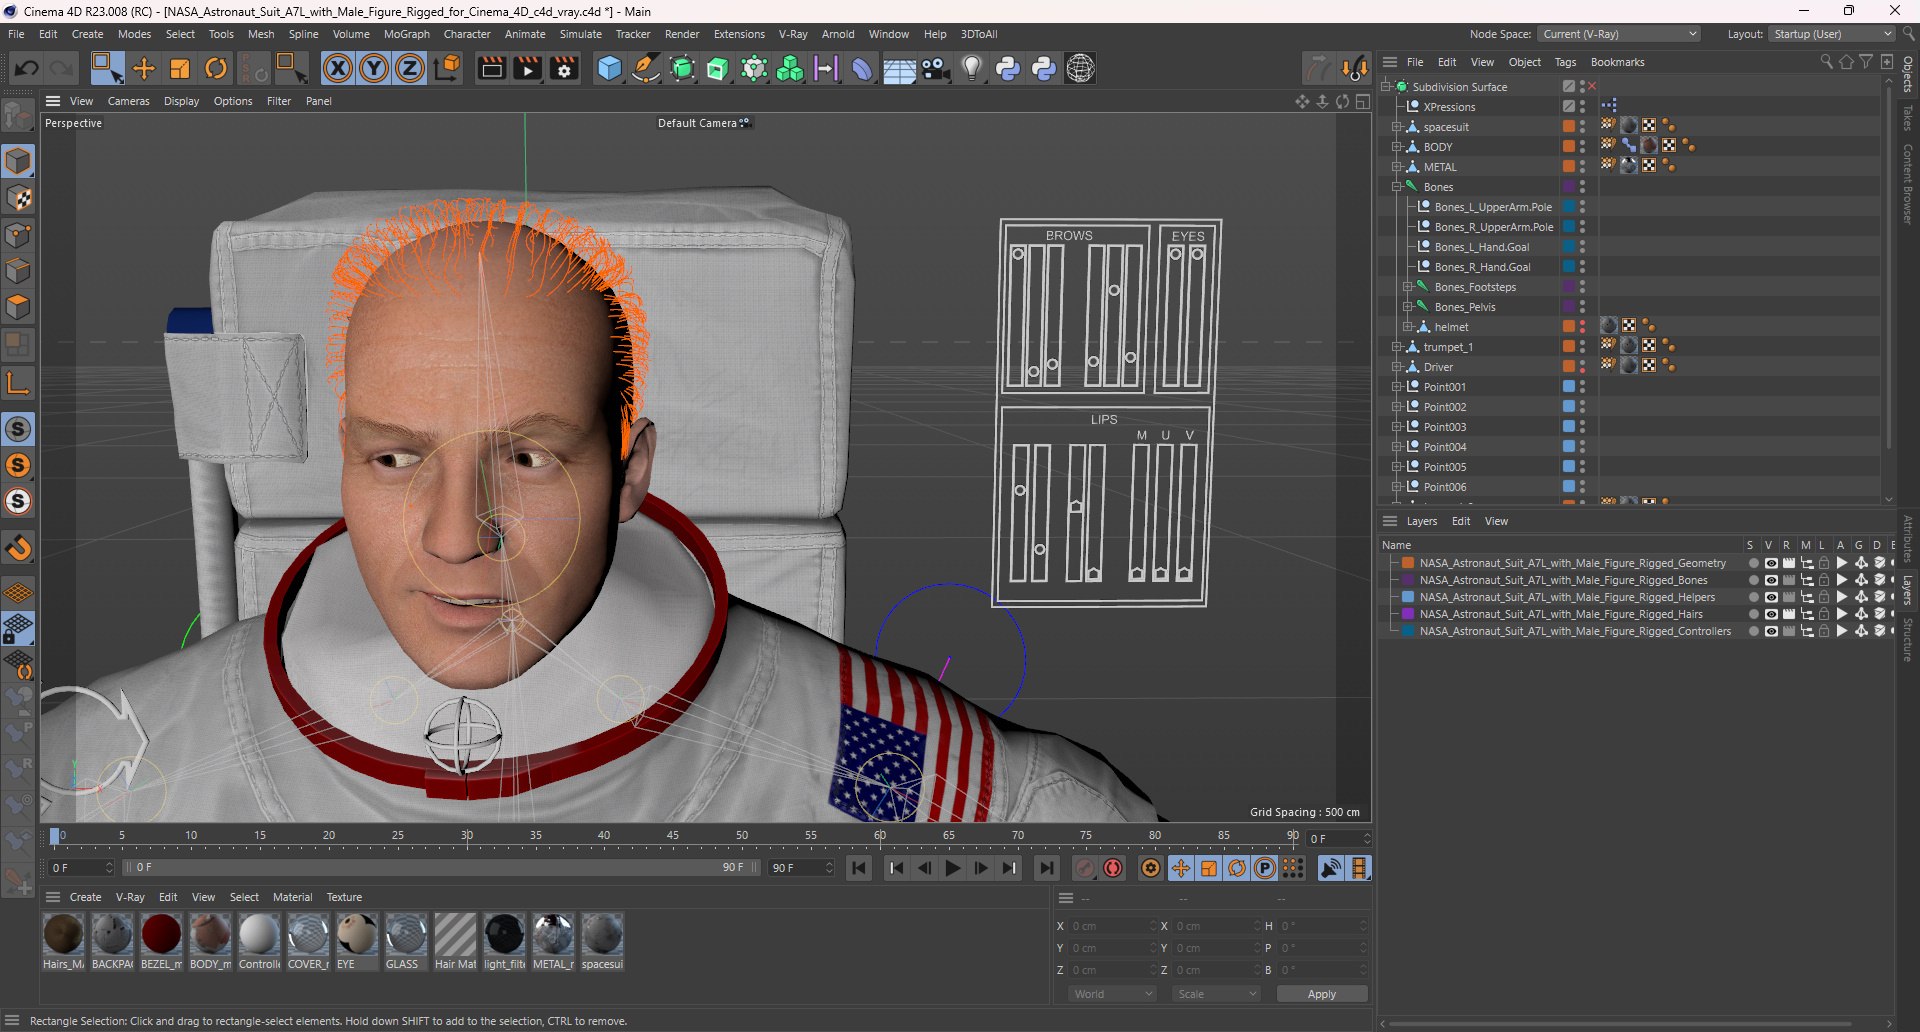Click the Render View clapperboard icon
Viewport: 1920px width, 1032px height.
point(491,68)
